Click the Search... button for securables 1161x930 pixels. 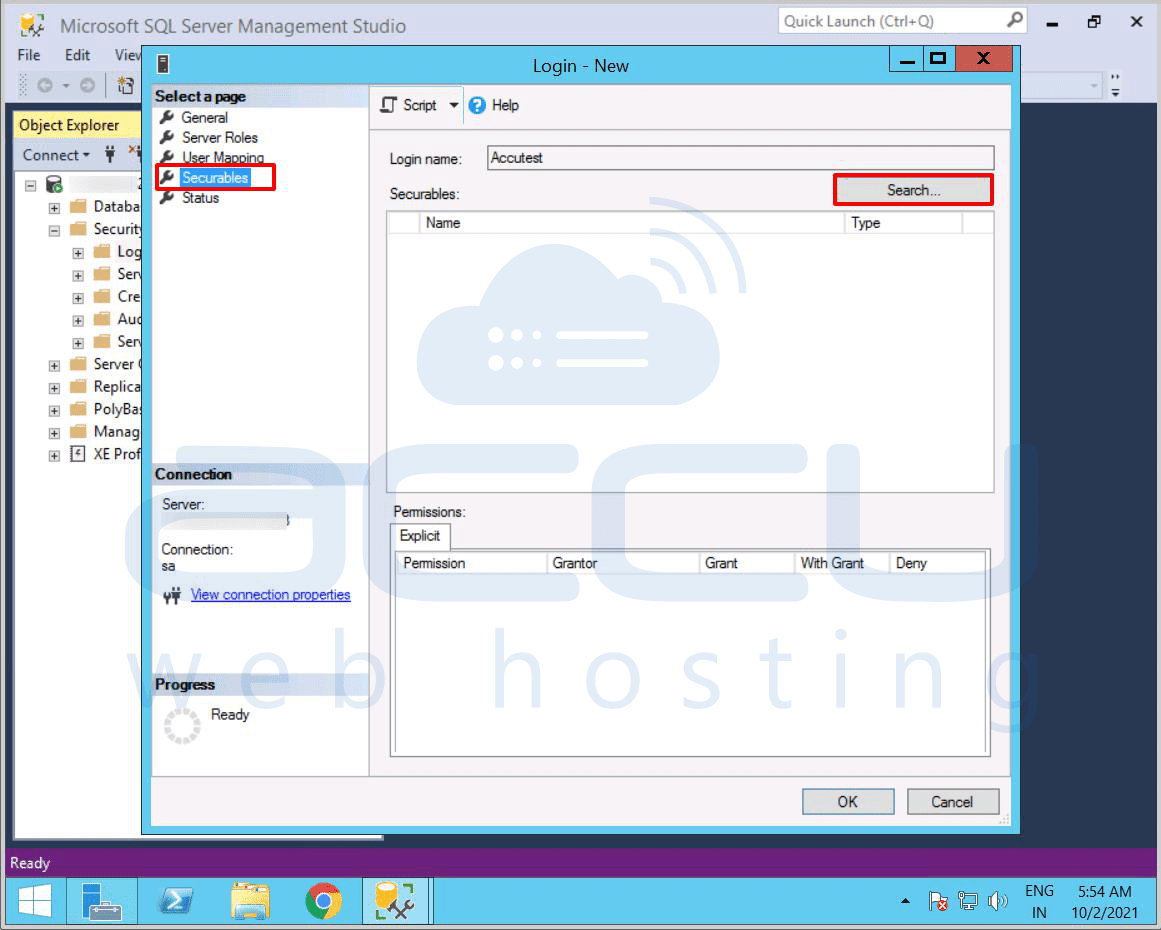(x=913, y=190)
